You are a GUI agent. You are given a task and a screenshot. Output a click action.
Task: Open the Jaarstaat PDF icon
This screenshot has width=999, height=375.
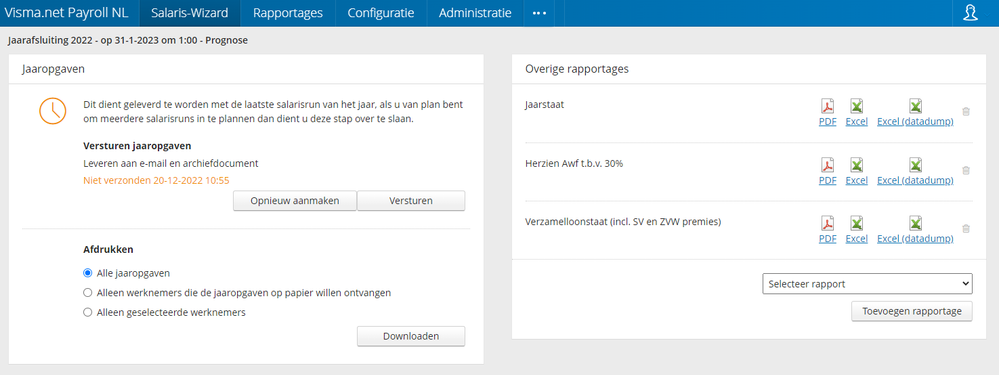click(827, 106)
